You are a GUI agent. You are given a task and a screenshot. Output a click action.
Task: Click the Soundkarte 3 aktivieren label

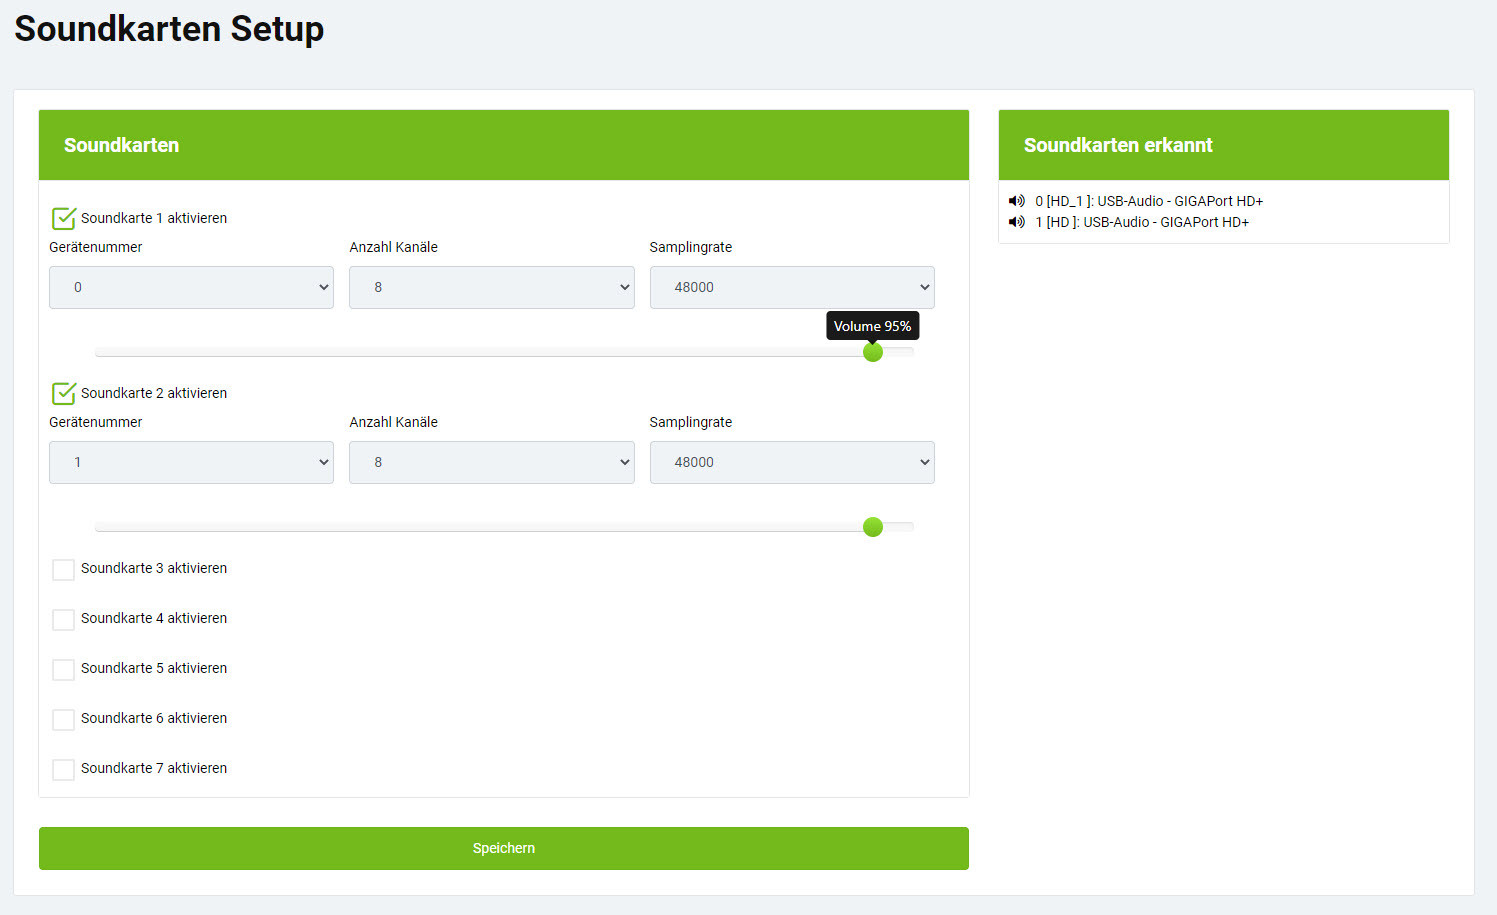(154, 568)
